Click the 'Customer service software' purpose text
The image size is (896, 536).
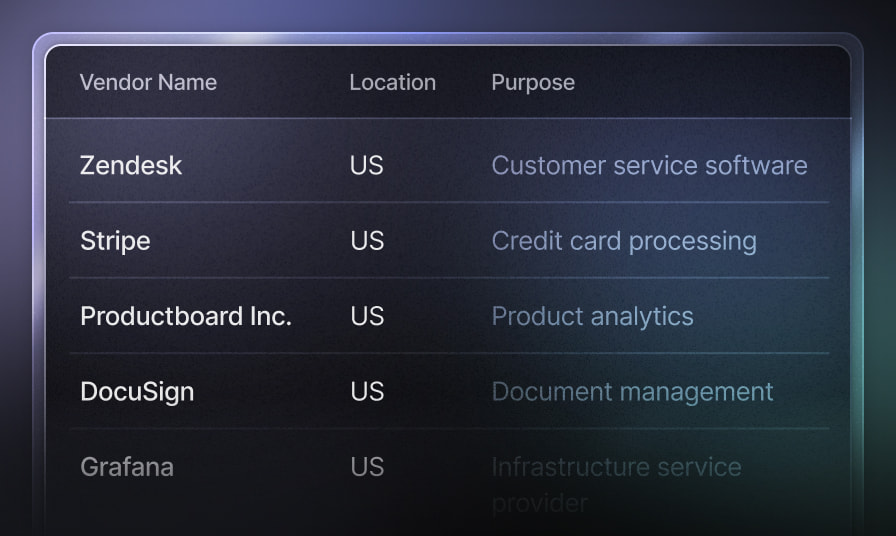tap(649, 165)
